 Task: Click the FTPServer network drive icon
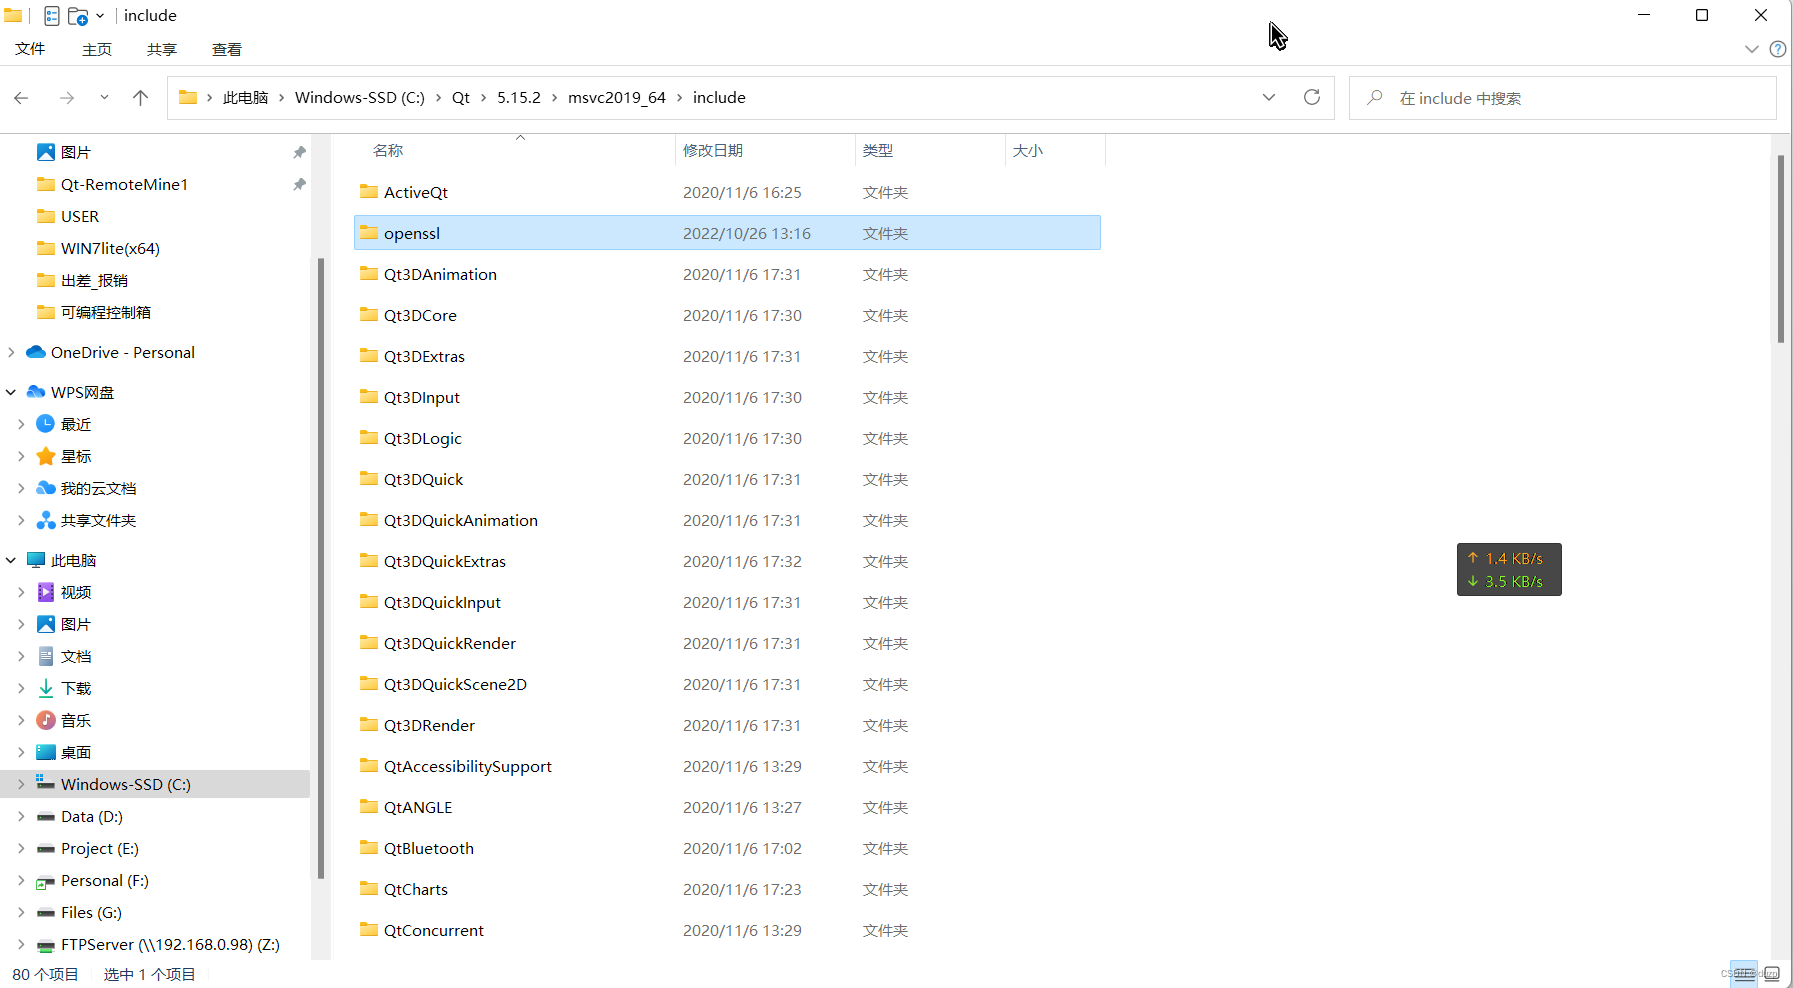[46, 944]
